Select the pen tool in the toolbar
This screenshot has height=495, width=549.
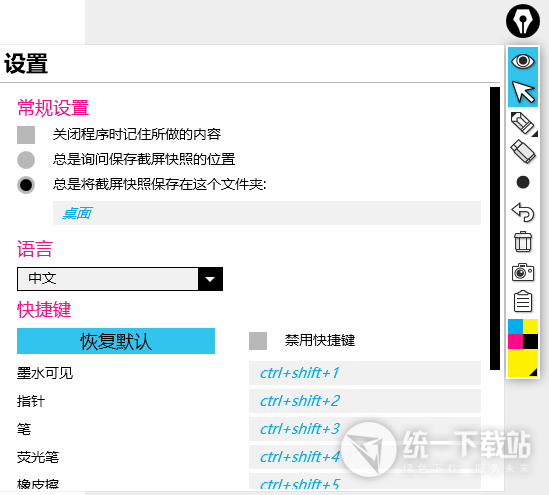click(x=523, y=123)
